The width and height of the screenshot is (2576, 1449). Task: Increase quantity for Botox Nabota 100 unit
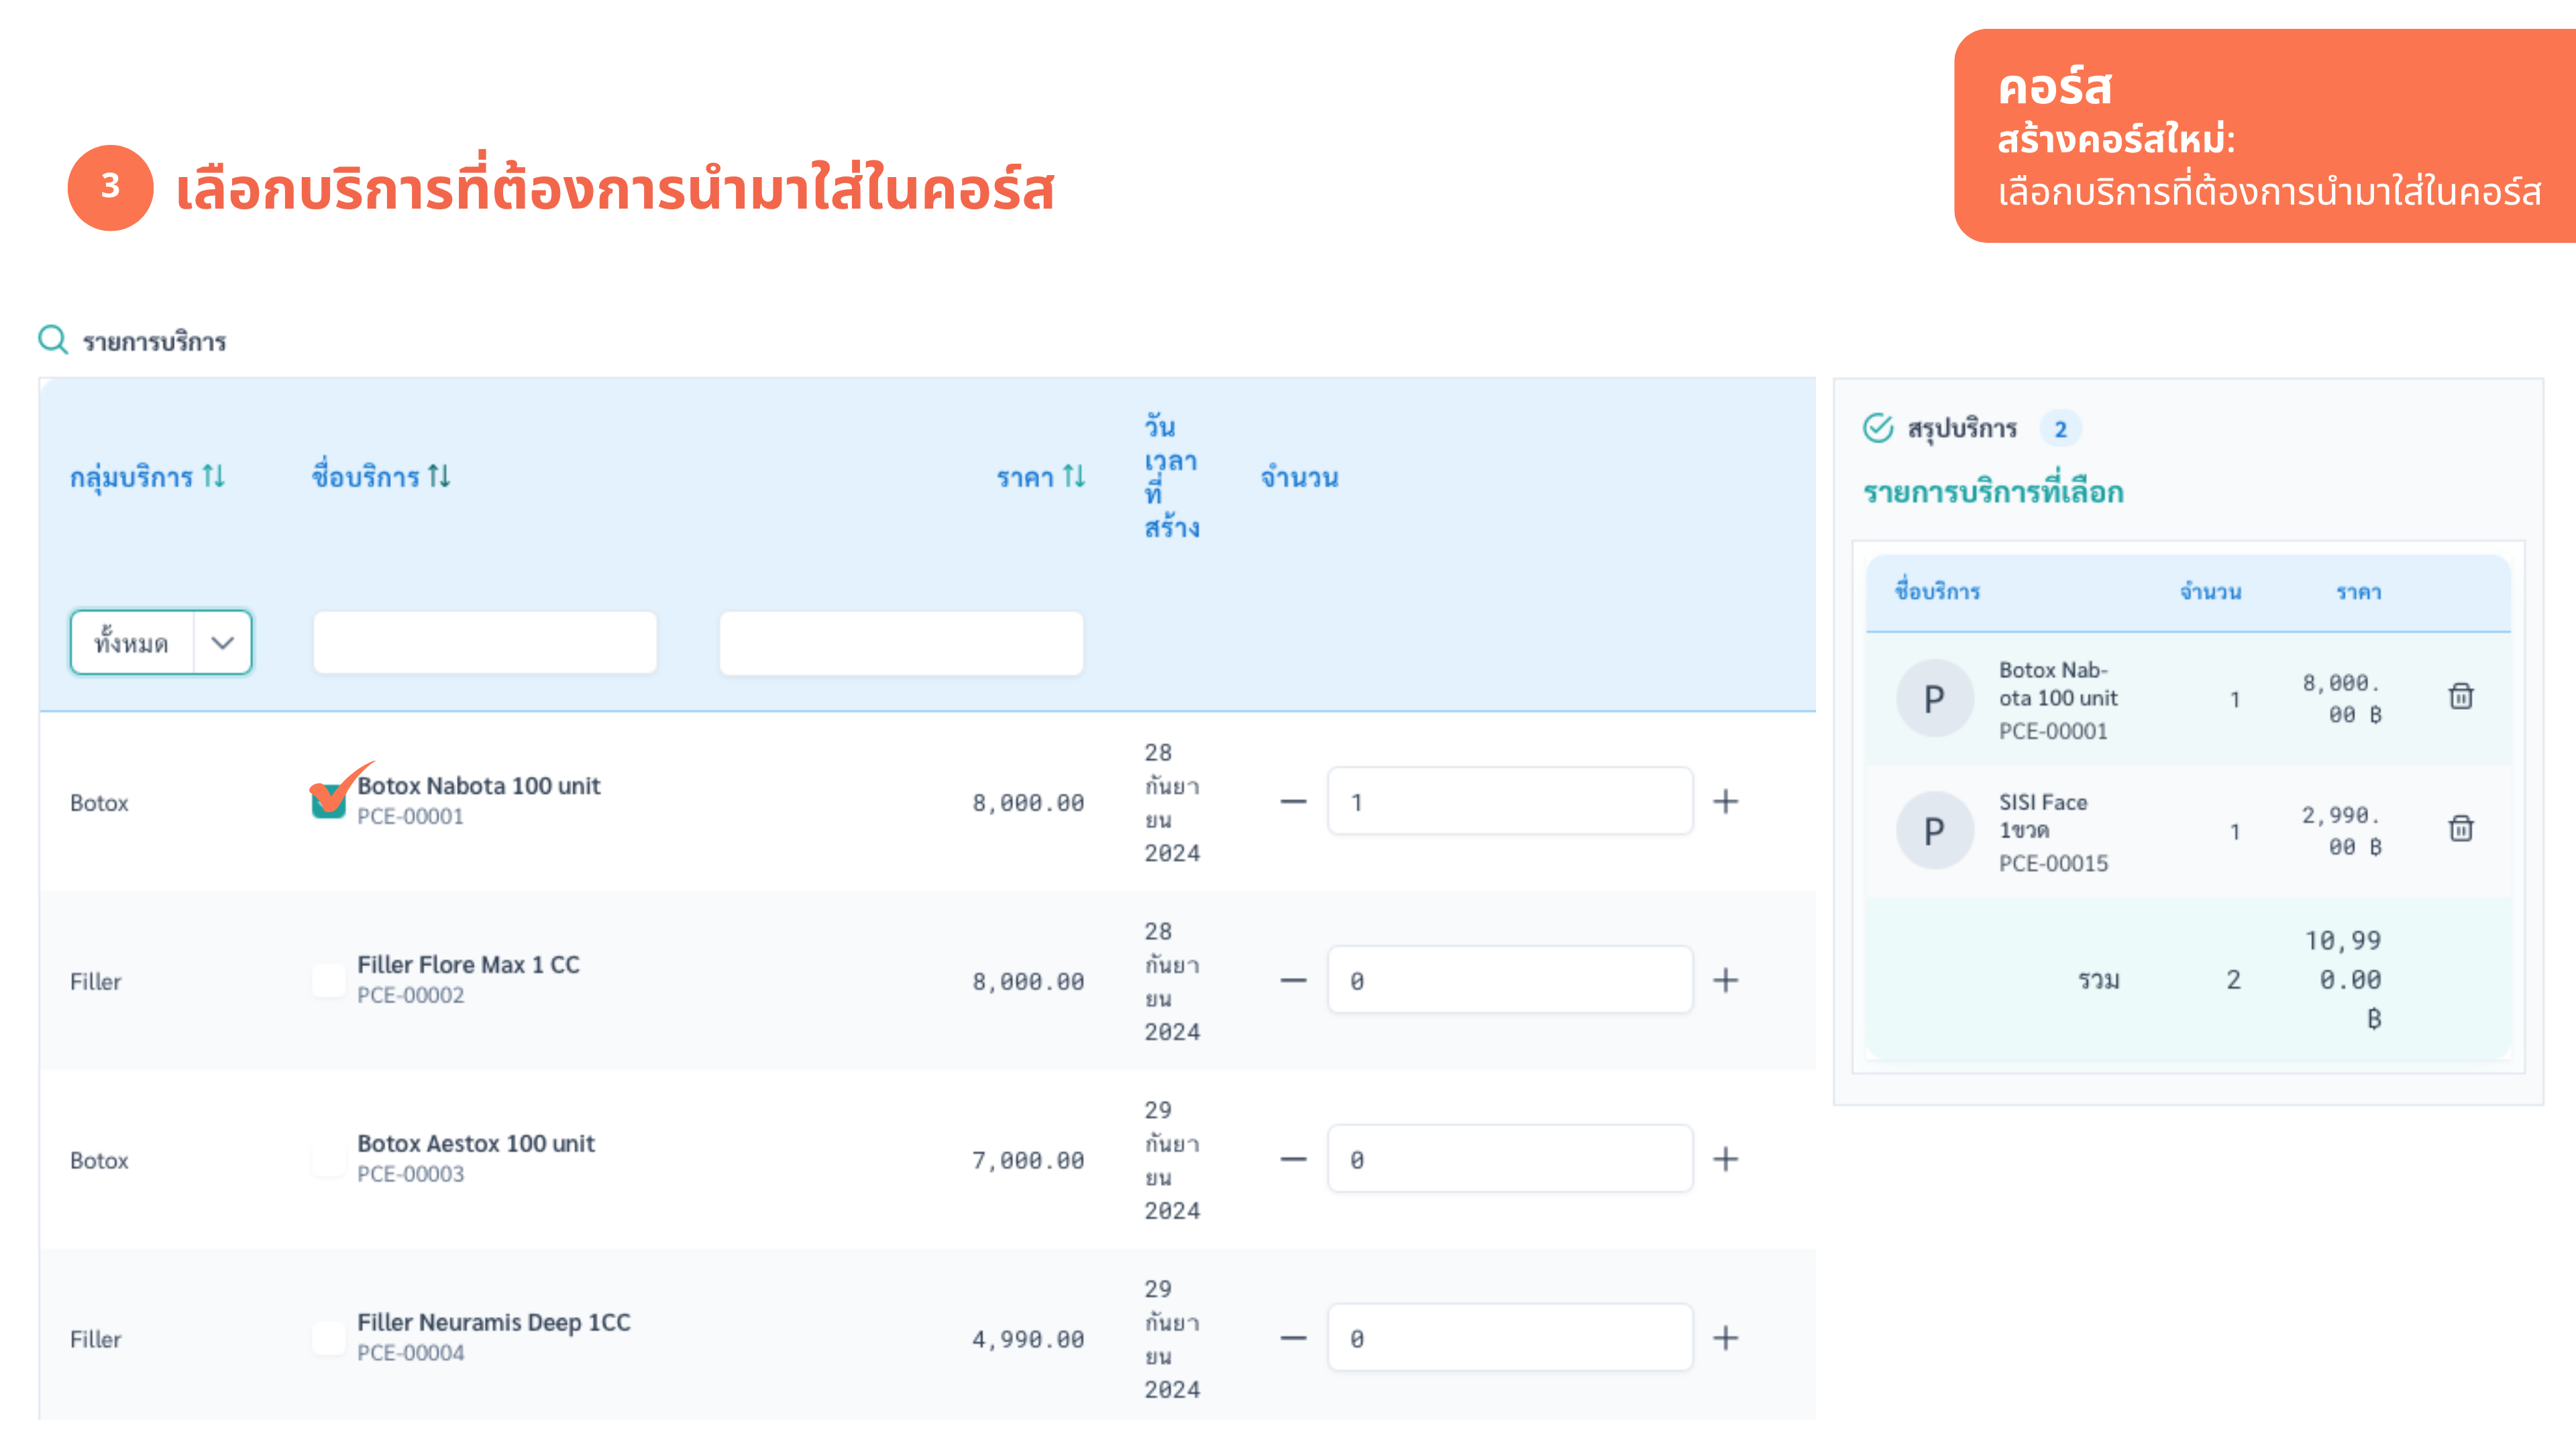click(x=1725, y=802)
